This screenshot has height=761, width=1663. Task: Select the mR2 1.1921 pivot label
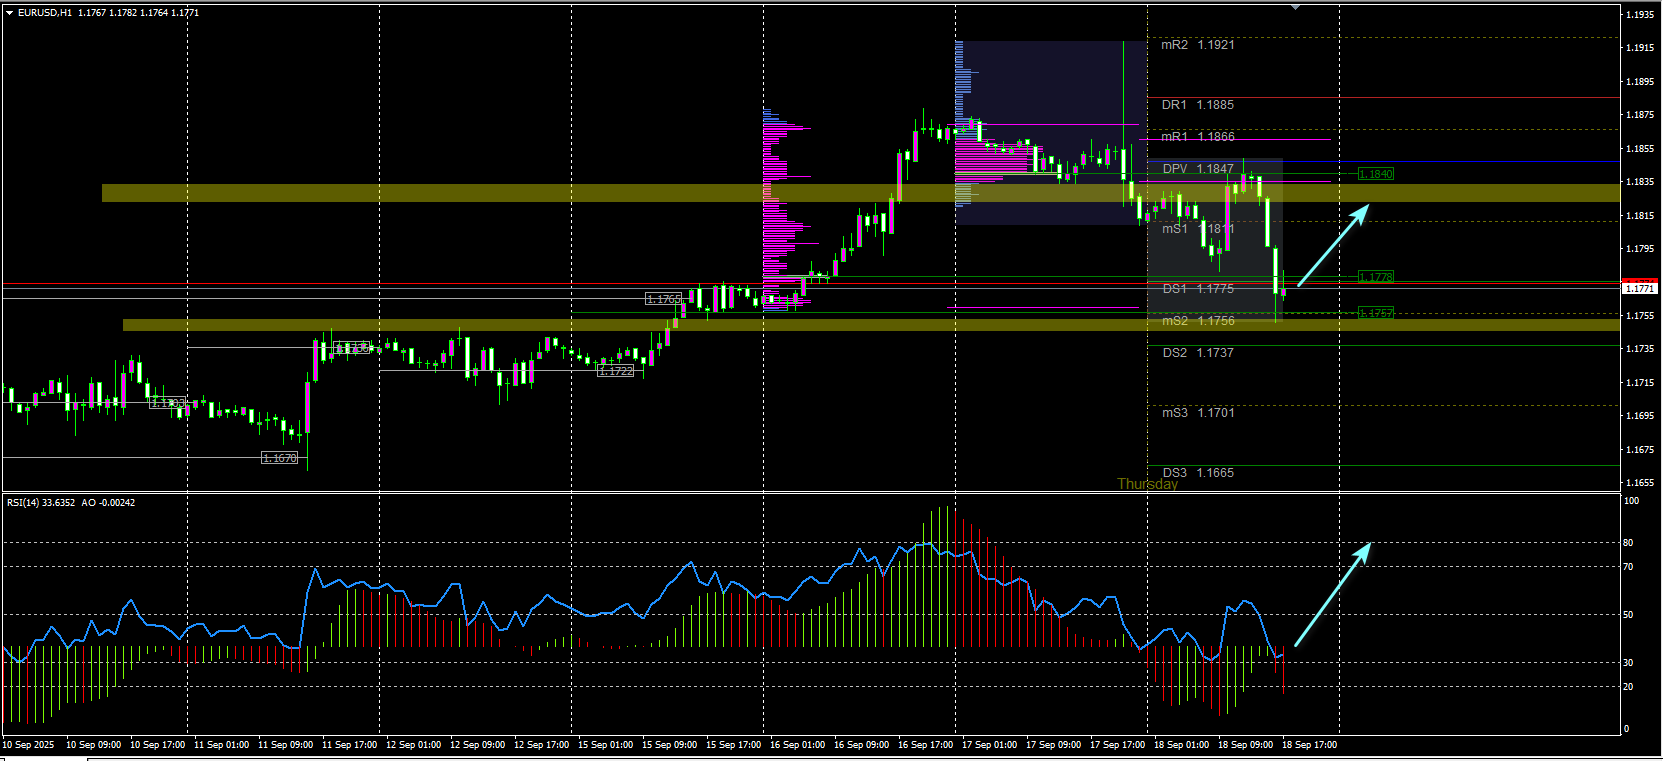click(x=1198, y=45)
